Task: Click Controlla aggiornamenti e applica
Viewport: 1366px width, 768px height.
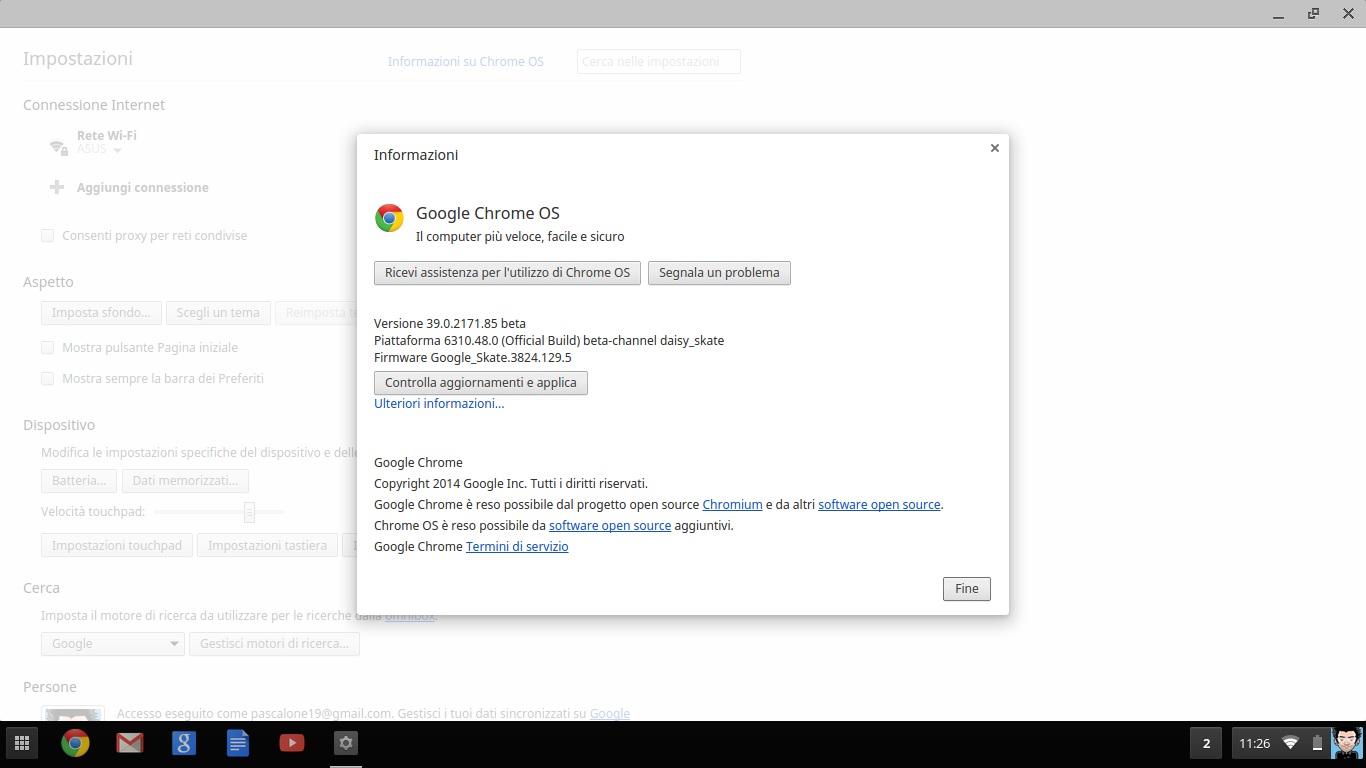Action: tap(481, 383)
